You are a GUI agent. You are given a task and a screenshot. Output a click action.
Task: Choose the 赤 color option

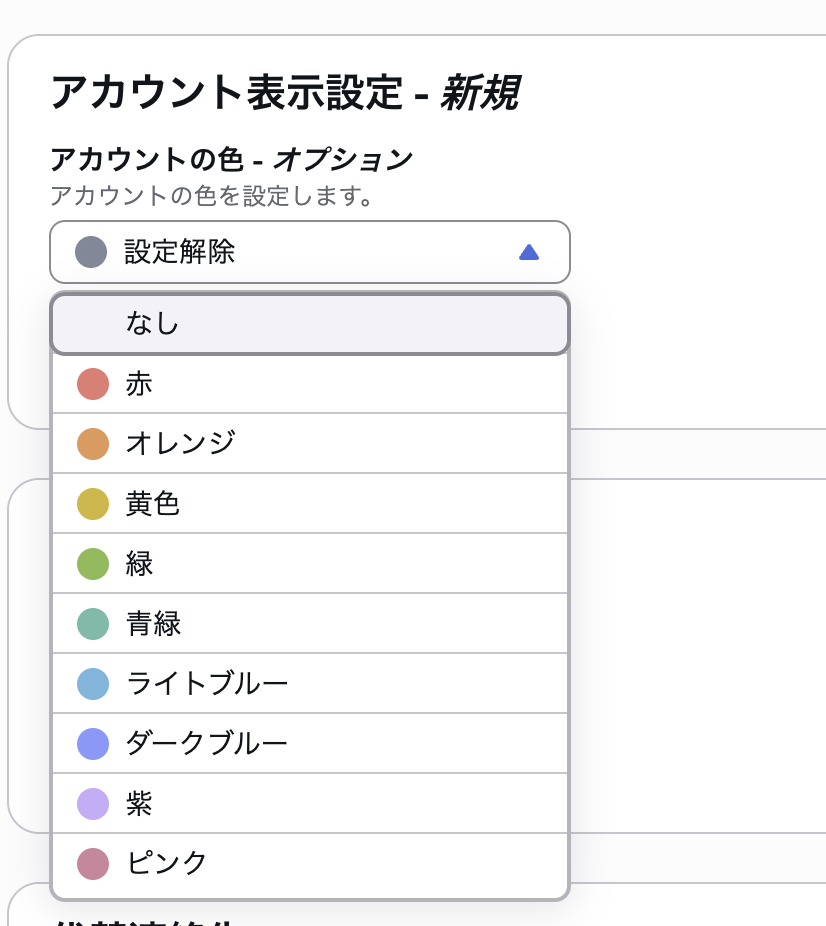[310, 384]
